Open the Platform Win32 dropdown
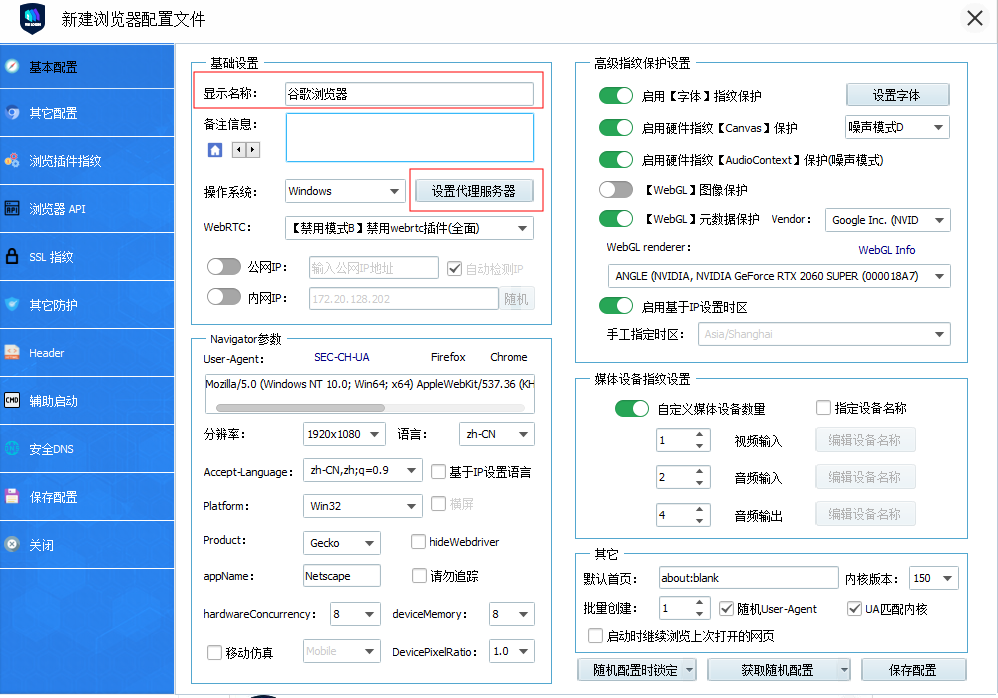 [x=363, y=506]
